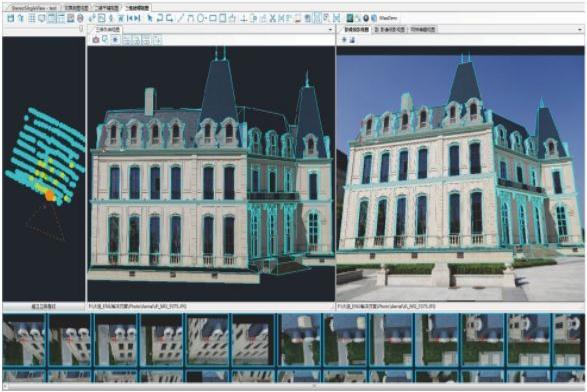The image size is (587, 392).
Task: Switch to third tab of photo panel
Action: coord(422,29)
